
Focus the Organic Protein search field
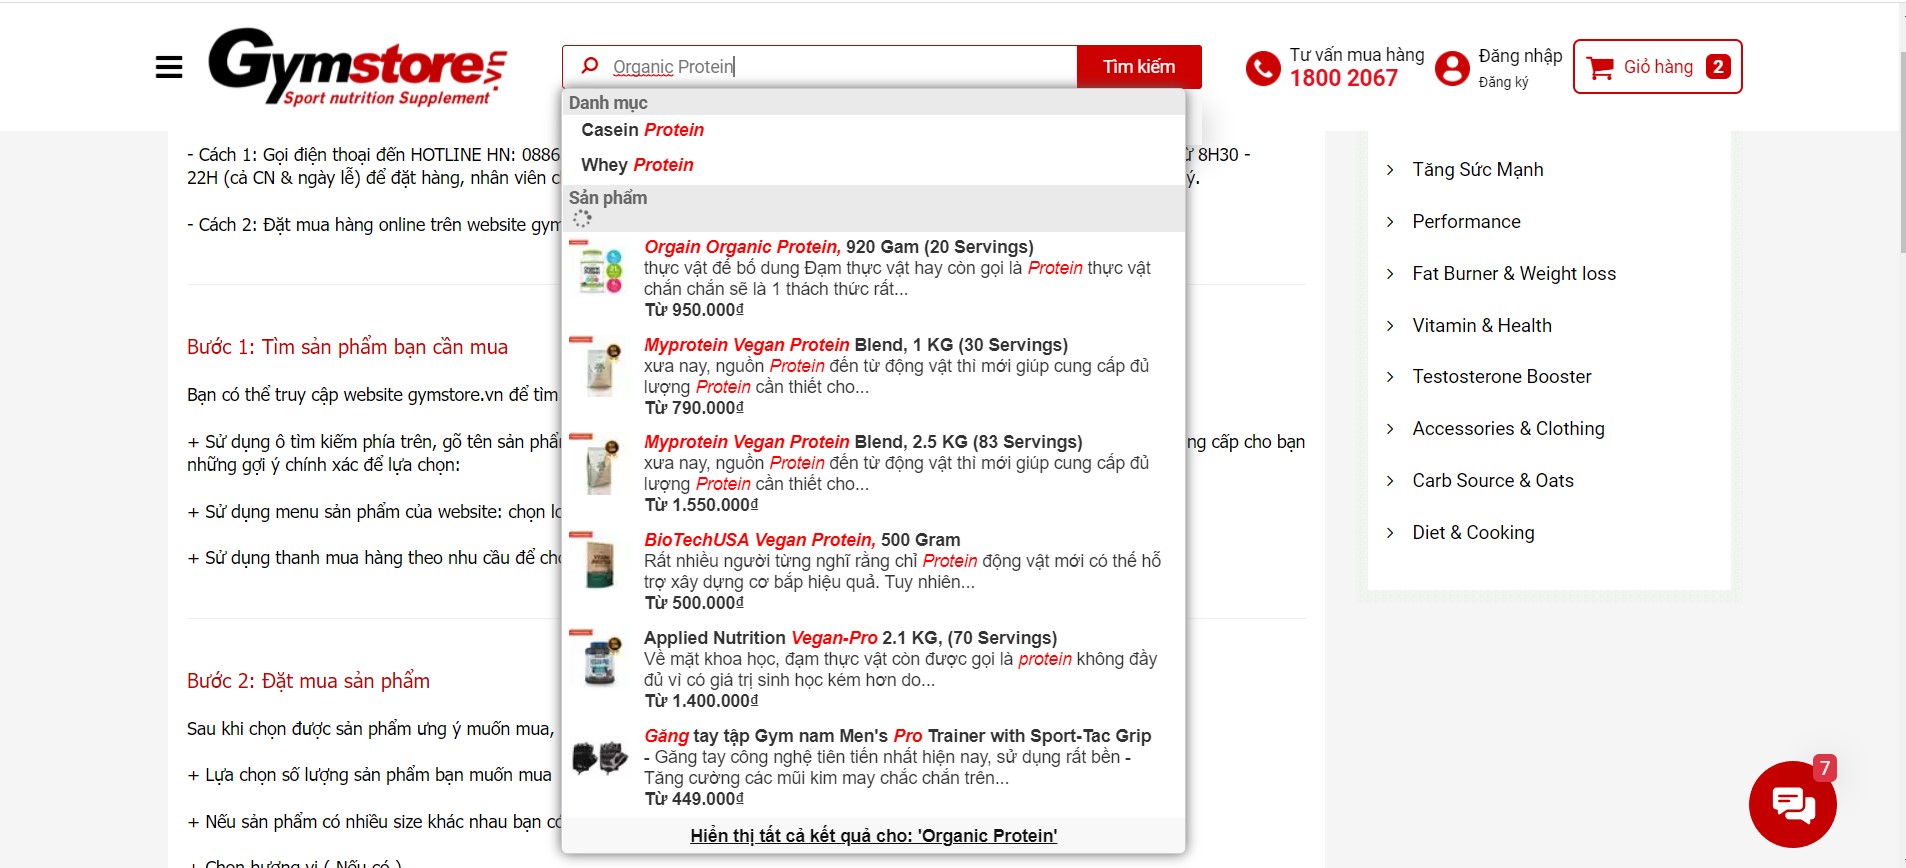click(820, 67)
